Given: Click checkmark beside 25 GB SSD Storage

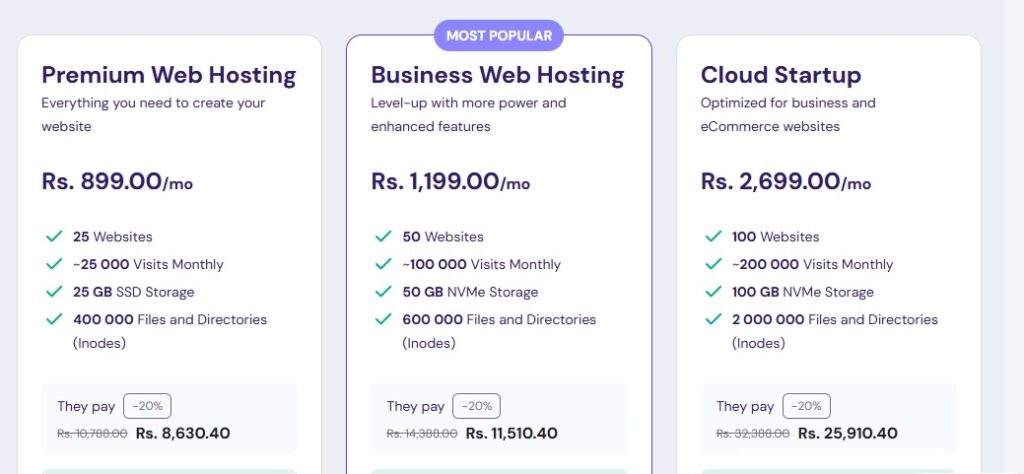Looking at the screenshot, I should pos(54,292).
